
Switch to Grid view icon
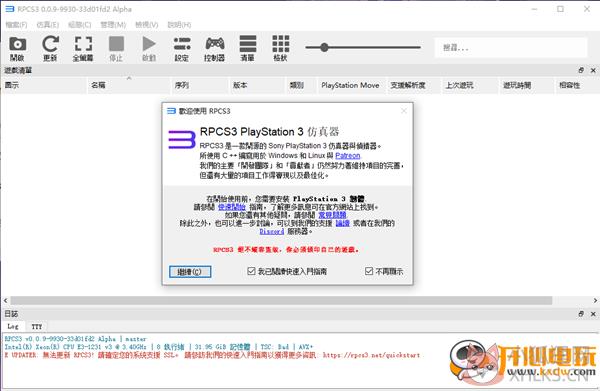coord(280,48)
